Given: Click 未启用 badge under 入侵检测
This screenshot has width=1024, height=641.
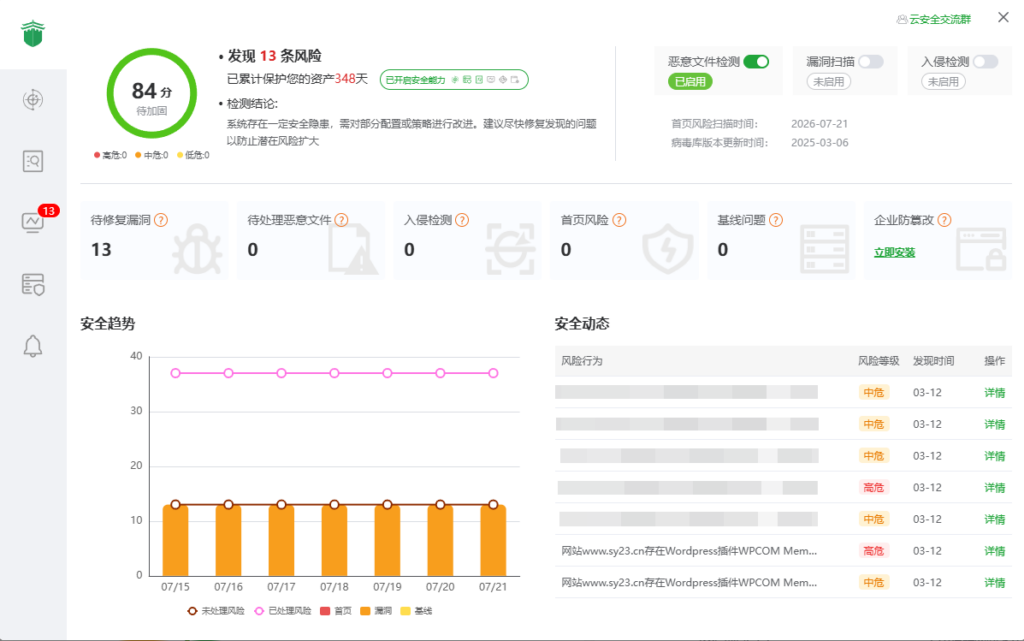Looking at the screenshot, I should (x=943, y=82).
